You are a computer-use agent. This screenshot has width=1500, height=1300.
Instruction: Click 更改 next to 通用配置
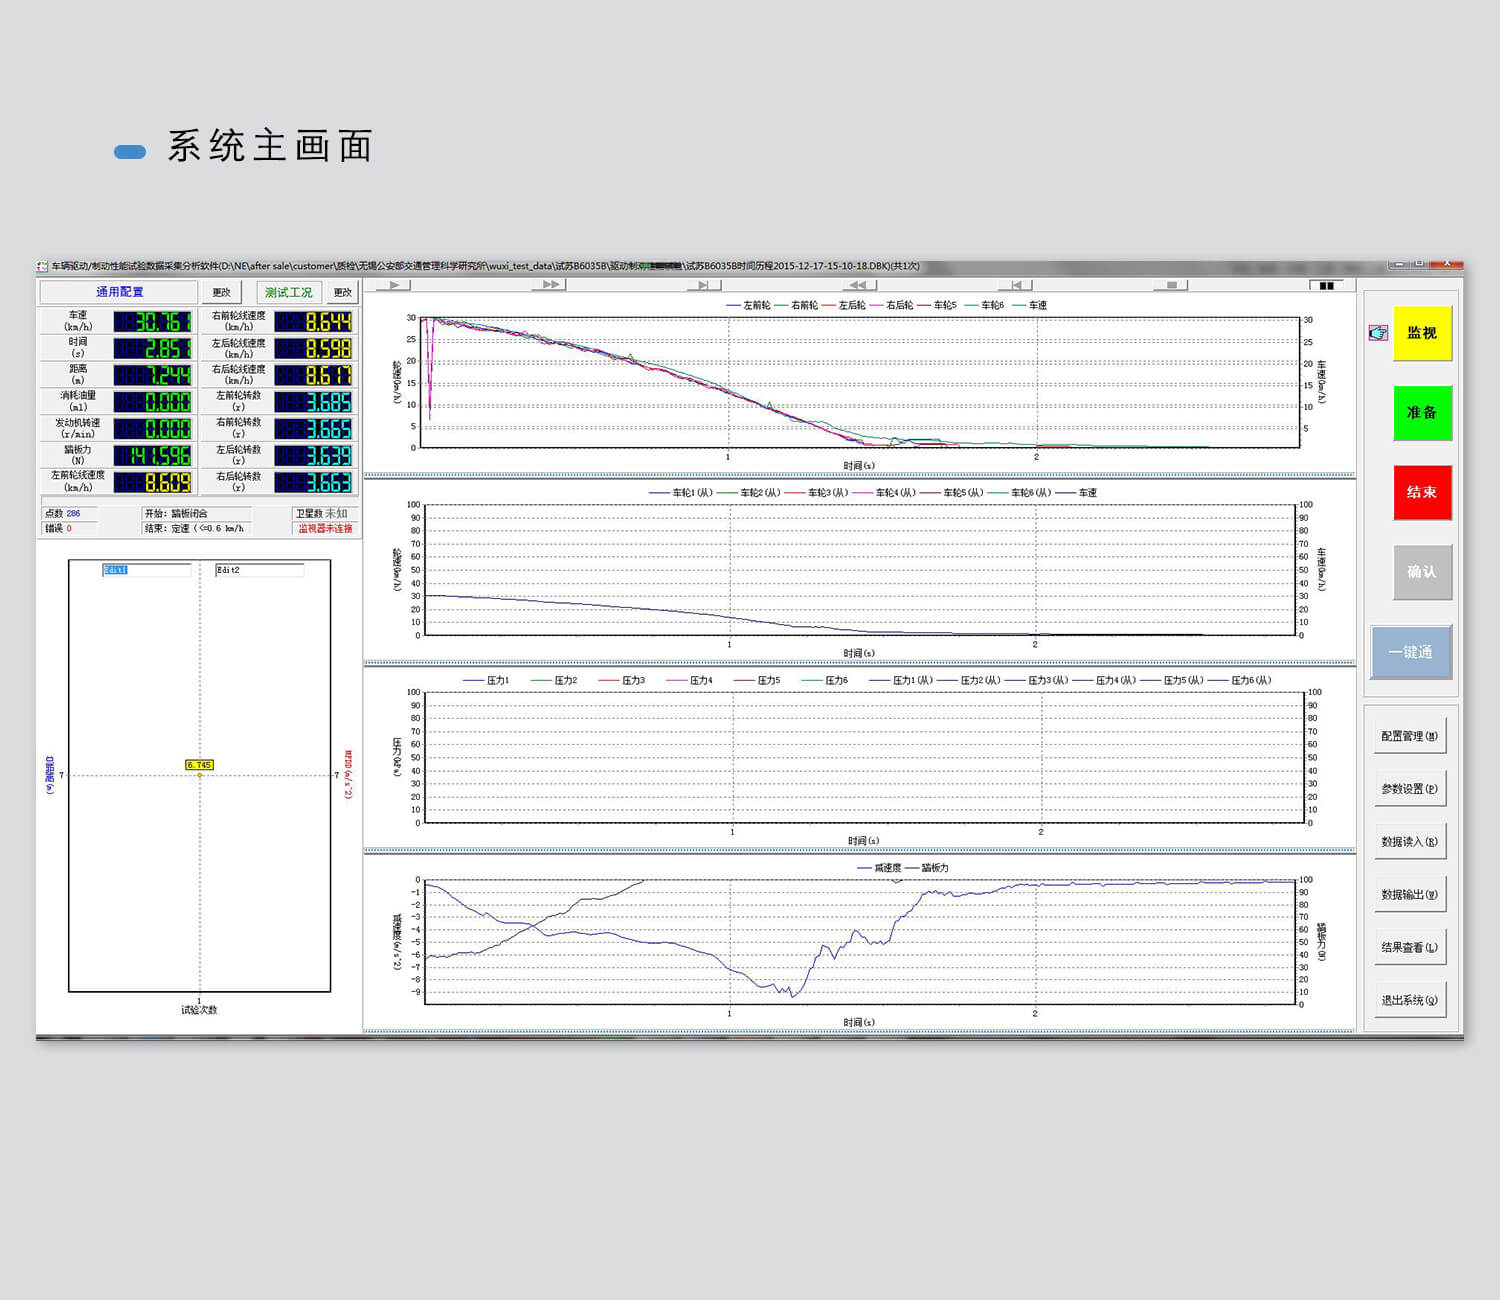[x=222, y=292]
